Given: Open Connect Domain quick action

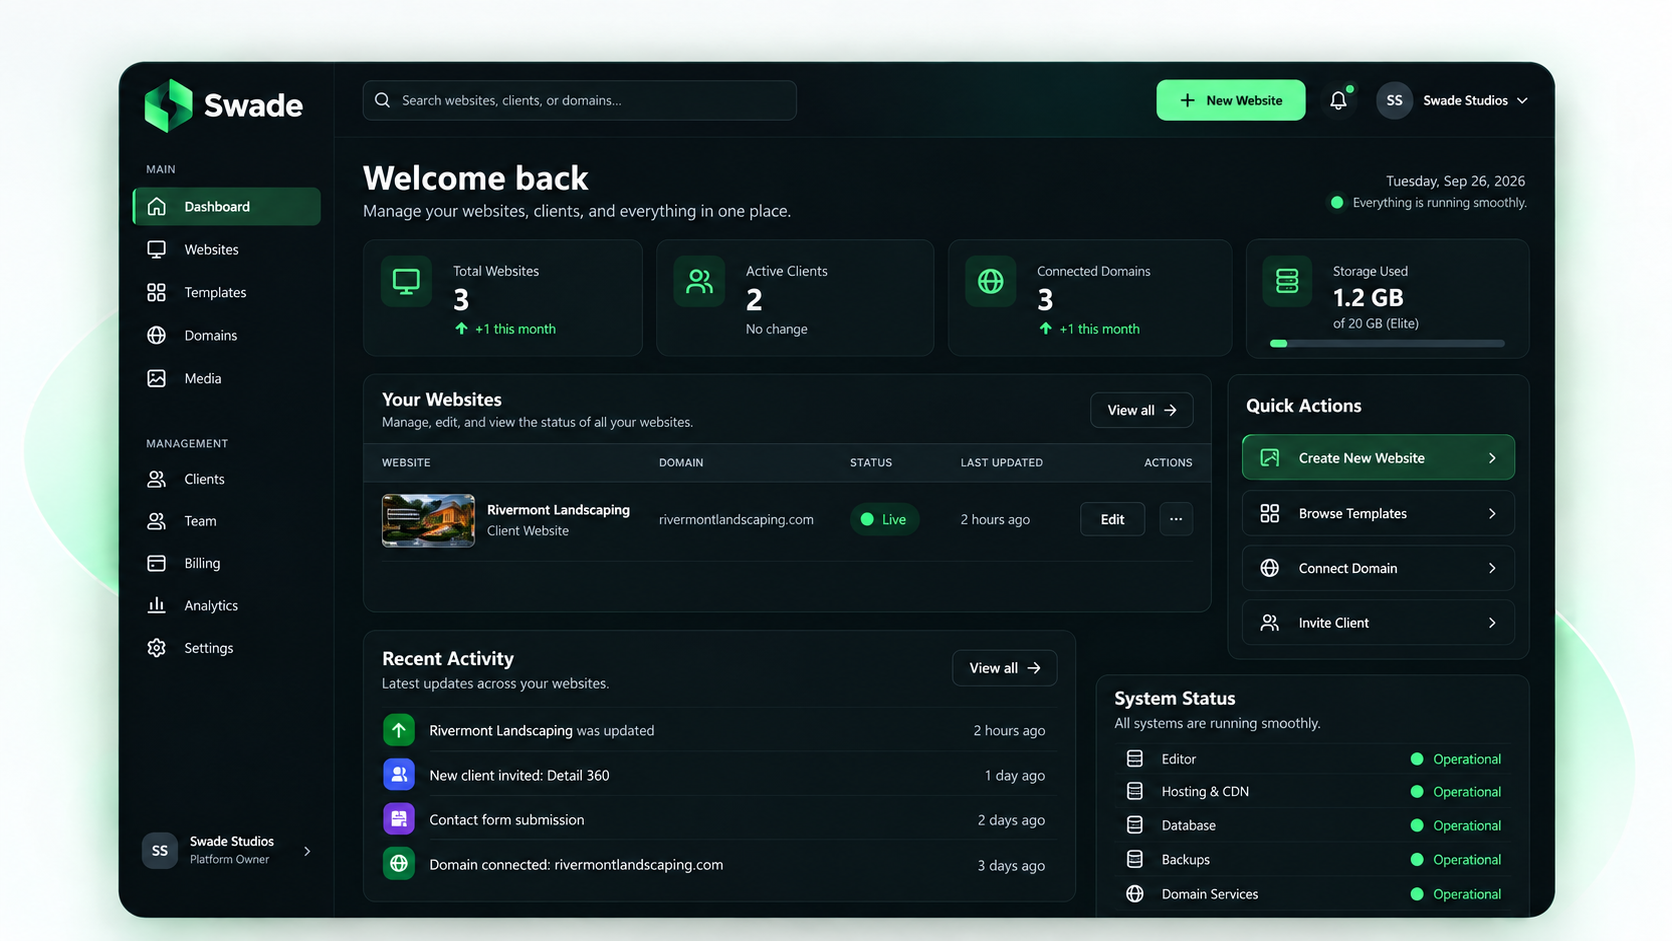Looking at the screenshot, I should (x=1378, y=568).
